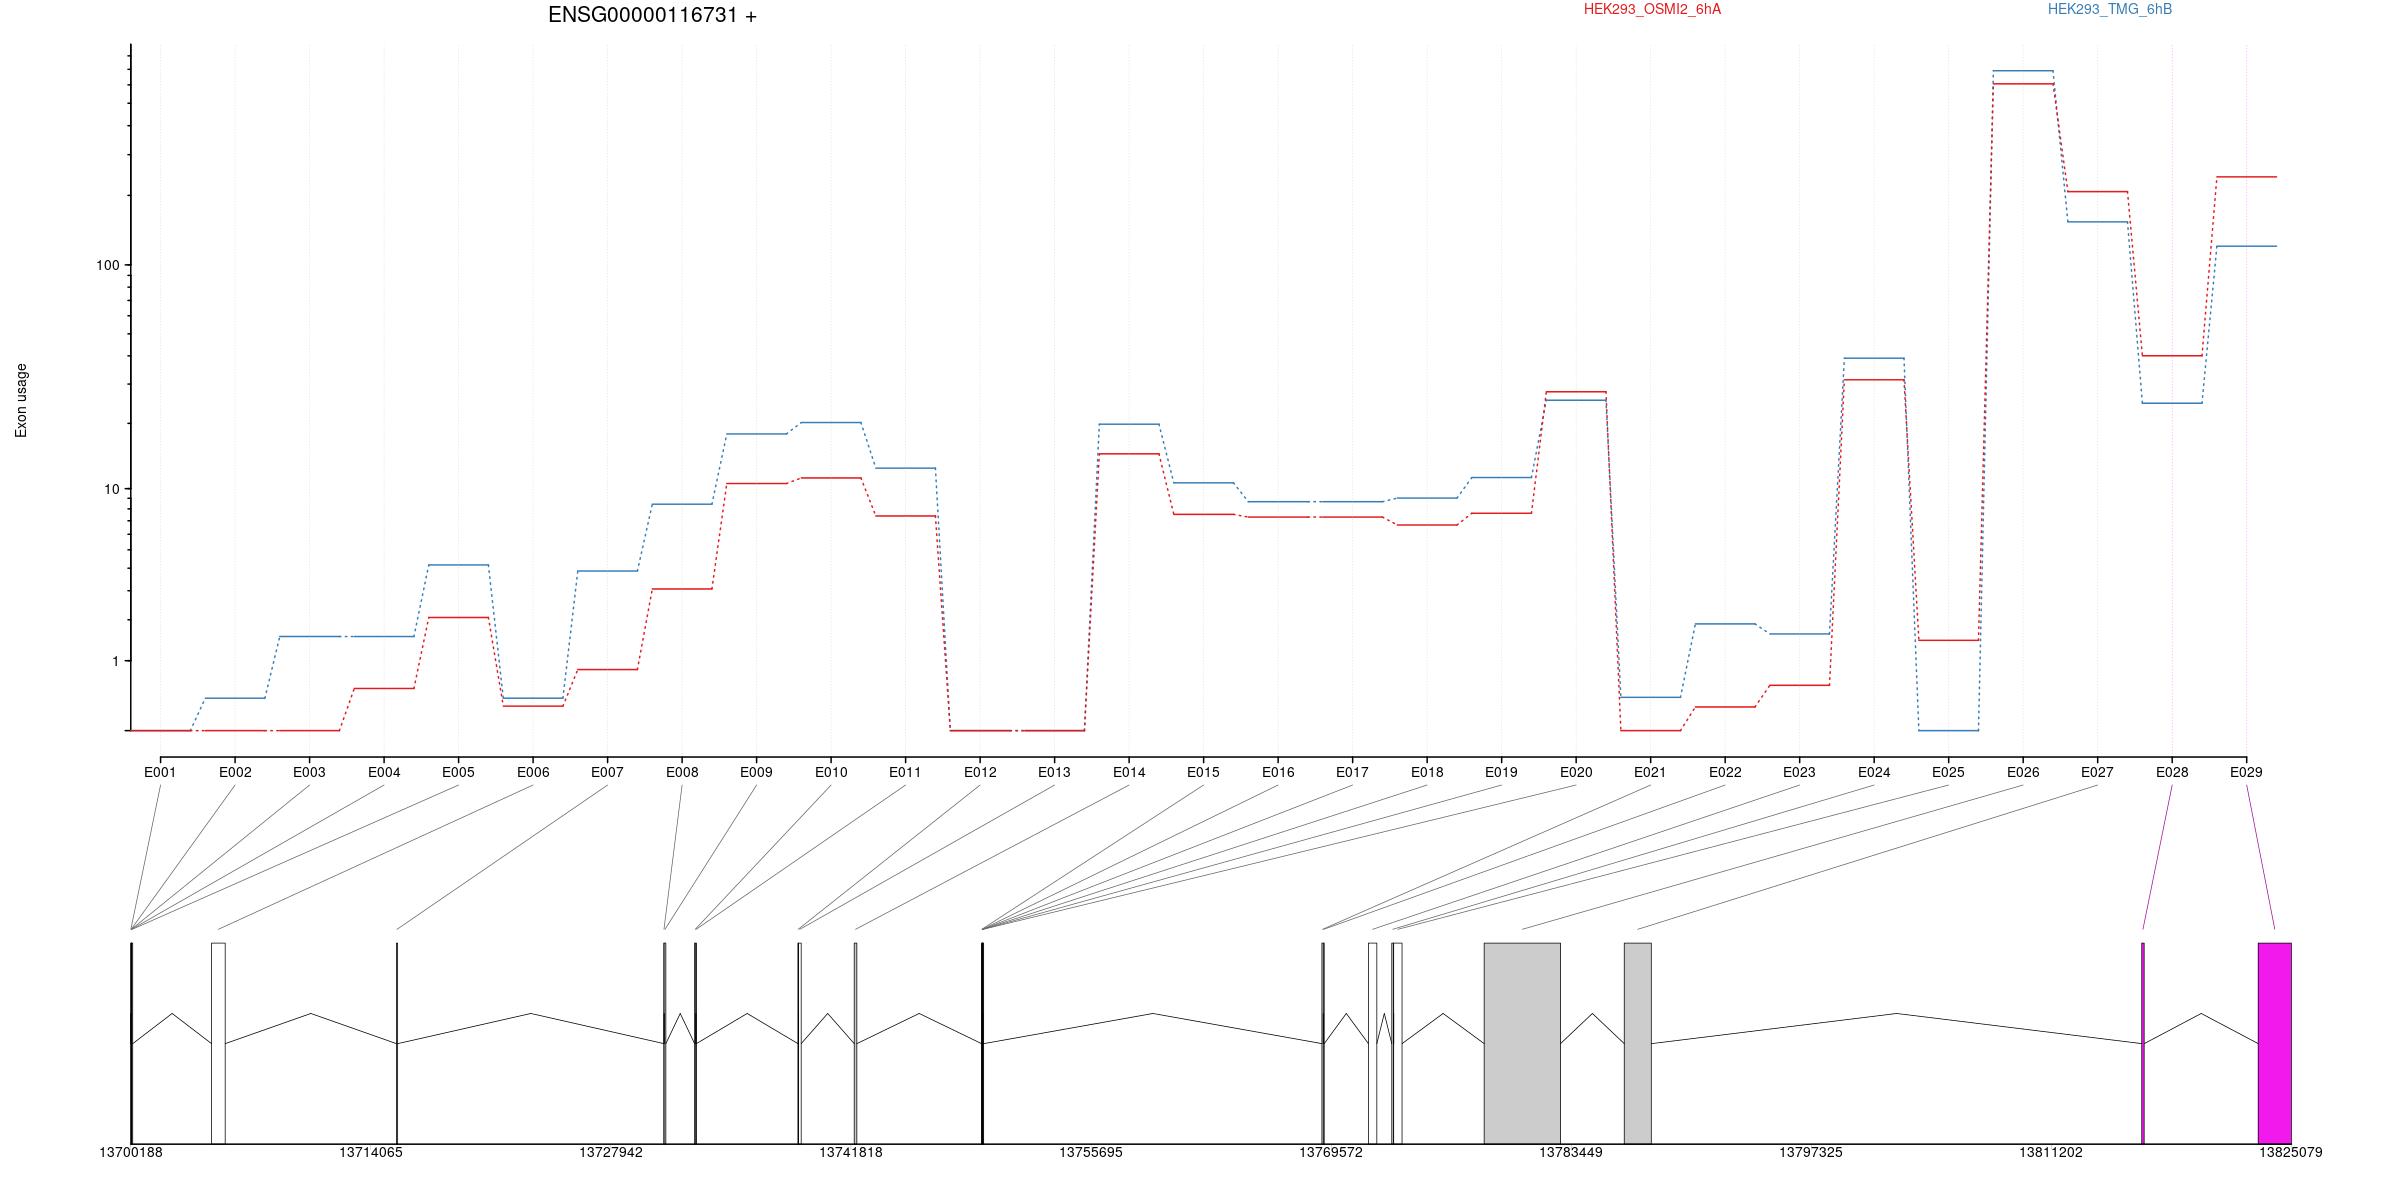The width and height of the screenshot is (2400, 1200).
Task: Click exon label E003
Action: pyautogui.click(x=309, y=772)
